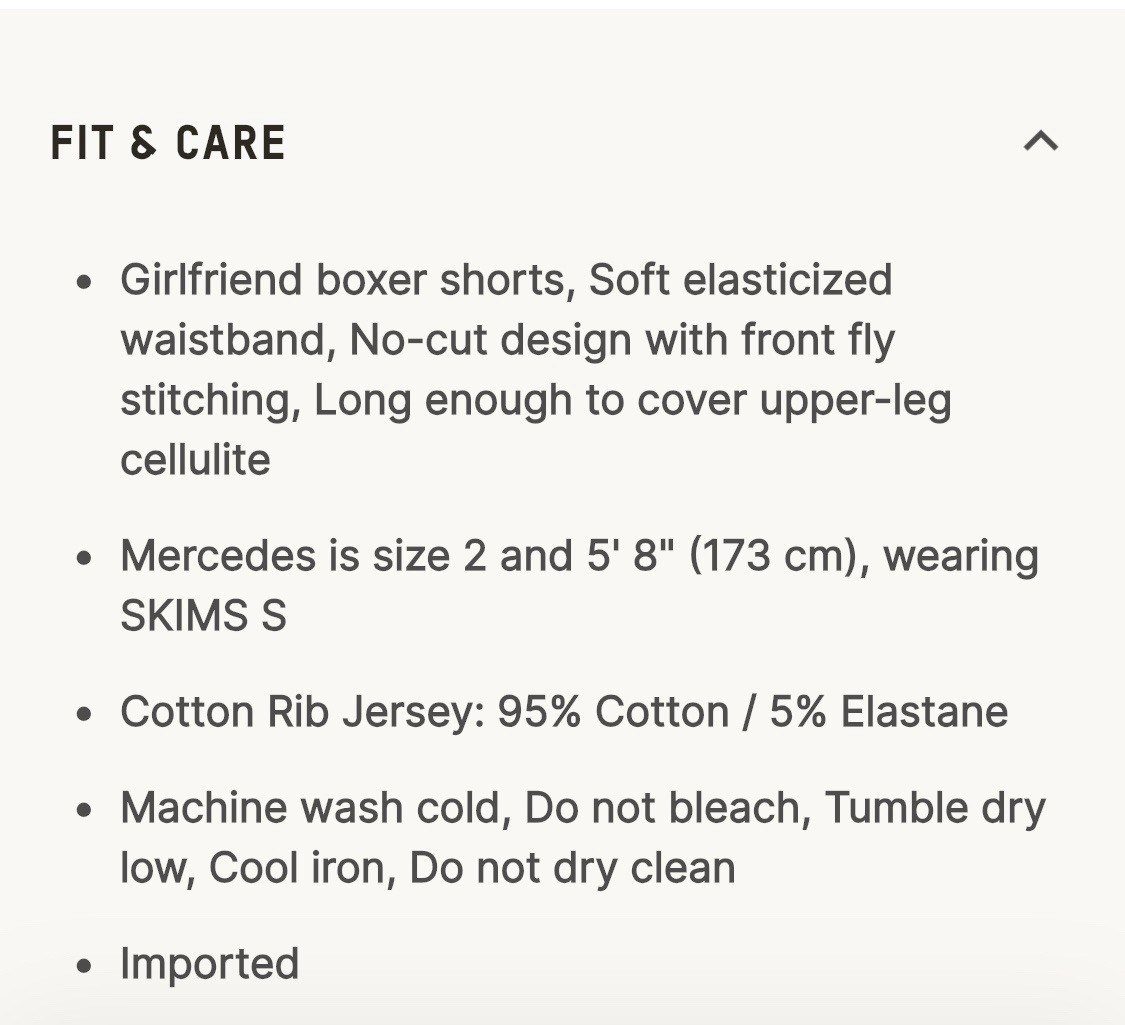Viewport: 1125px width, 1025px height.
Task: Click the Long enough to cover upper-leg text
Action: (x=632, y=400)
